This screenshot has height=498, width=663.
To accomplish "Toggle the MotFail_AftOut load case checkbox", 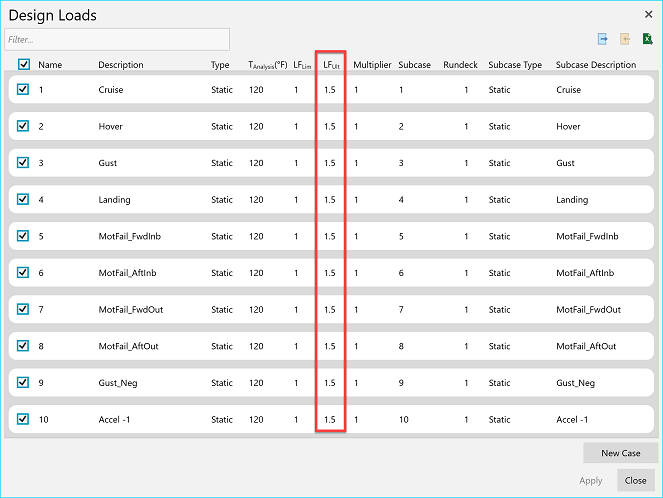I will coord(23,346).
